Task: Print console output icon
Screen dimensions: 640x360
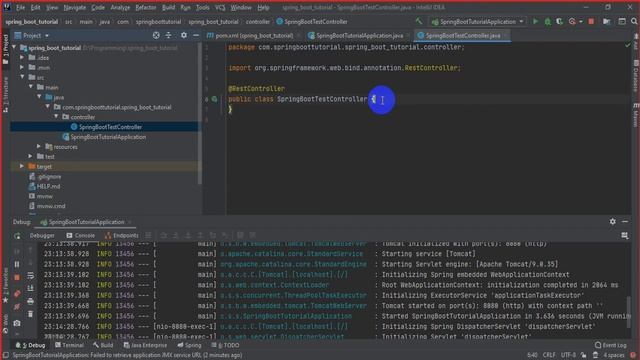Action: pos(31,301)
